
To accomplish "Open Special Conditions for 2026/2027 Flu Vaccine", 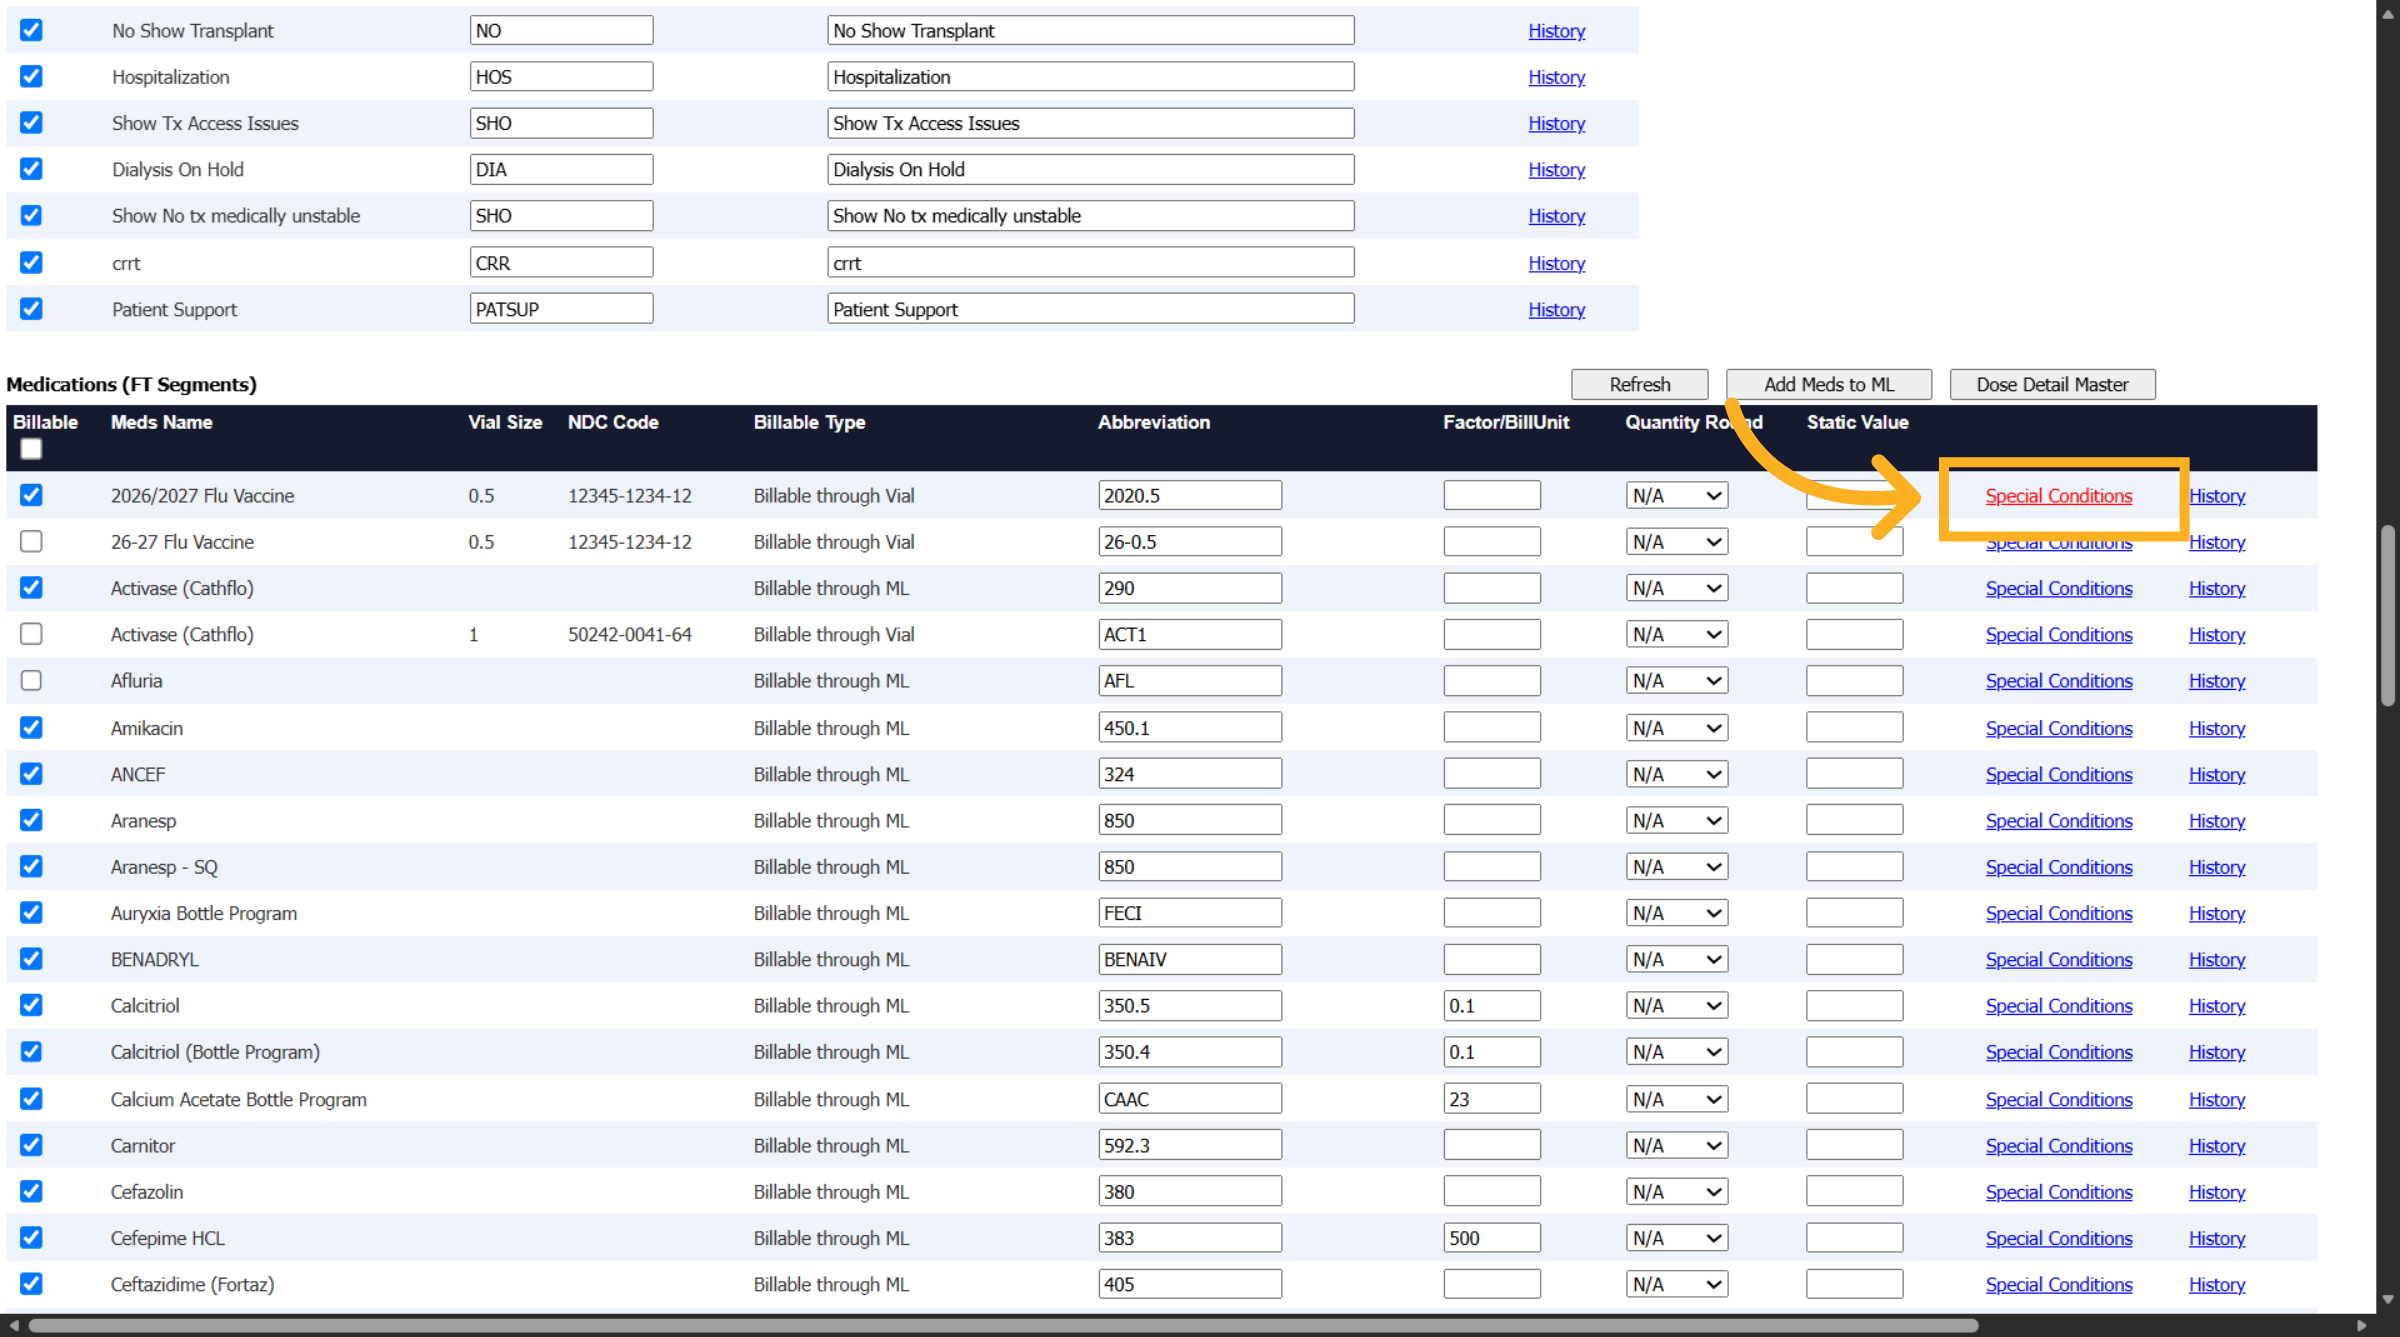I will coord(2059,495).
